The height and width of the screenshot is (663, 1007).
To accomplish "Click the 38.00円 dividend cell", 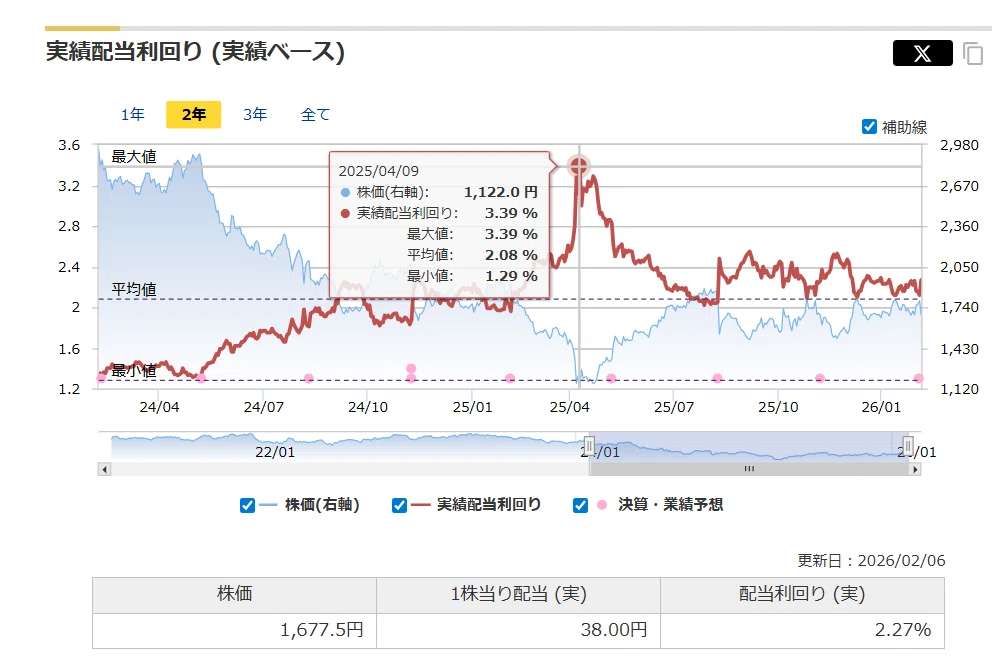I will 518,630.
